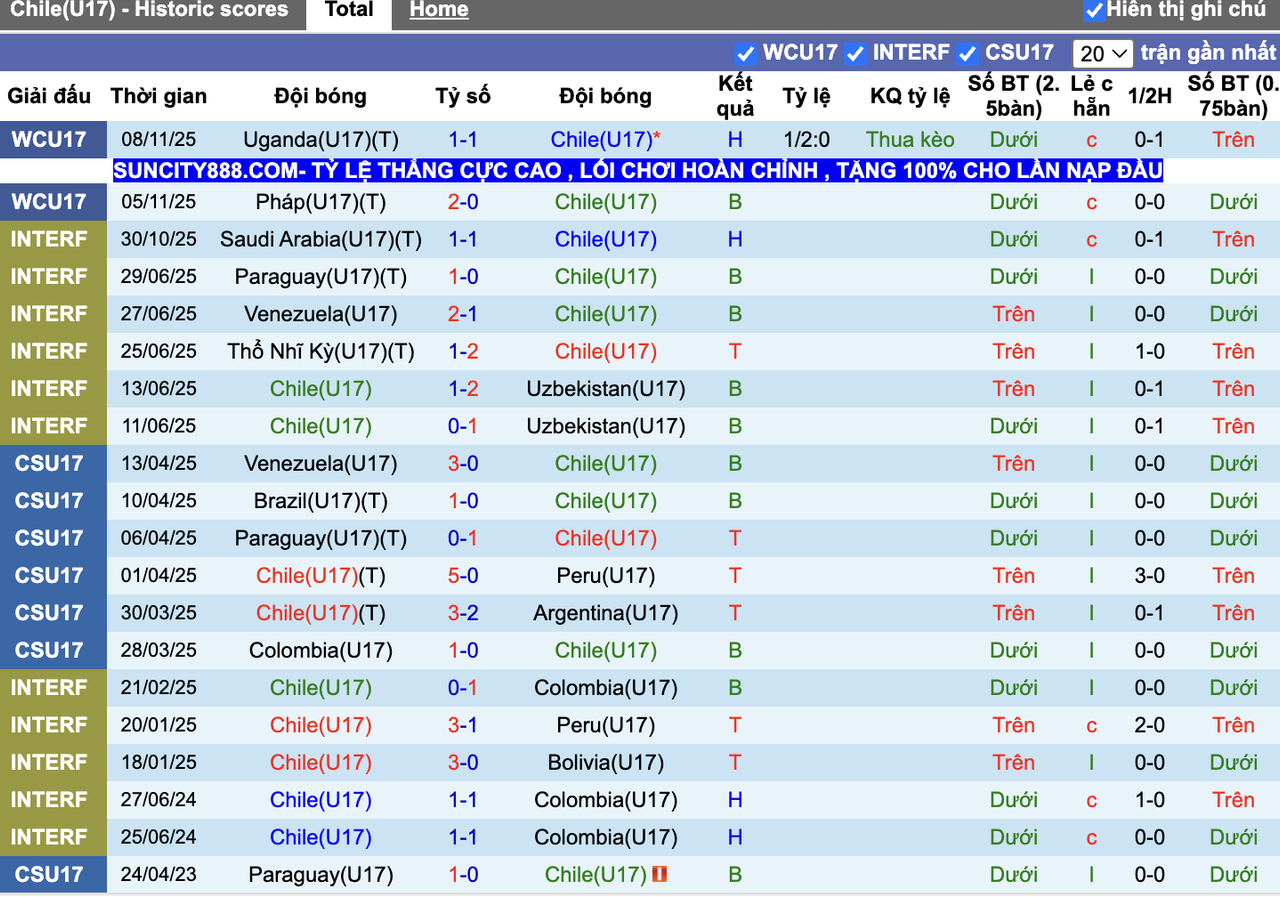Click Uzbekistan(U17) in the 13/06/25 row
Screen dimensions: 1280x897
[x=606, y=389]
